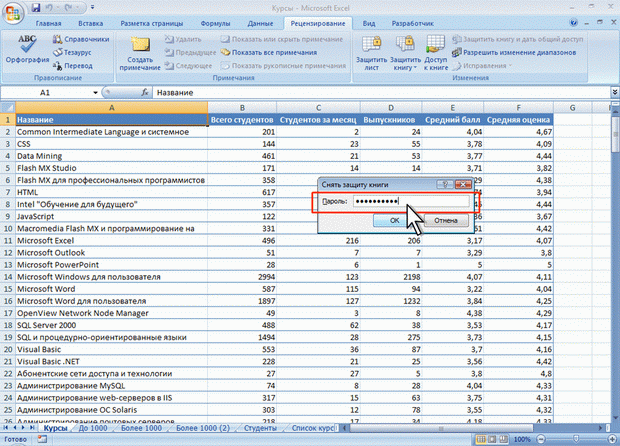Open the Перевод translation tool
Viewport: 620px width, 446px height.
click(x=73, y=66)
